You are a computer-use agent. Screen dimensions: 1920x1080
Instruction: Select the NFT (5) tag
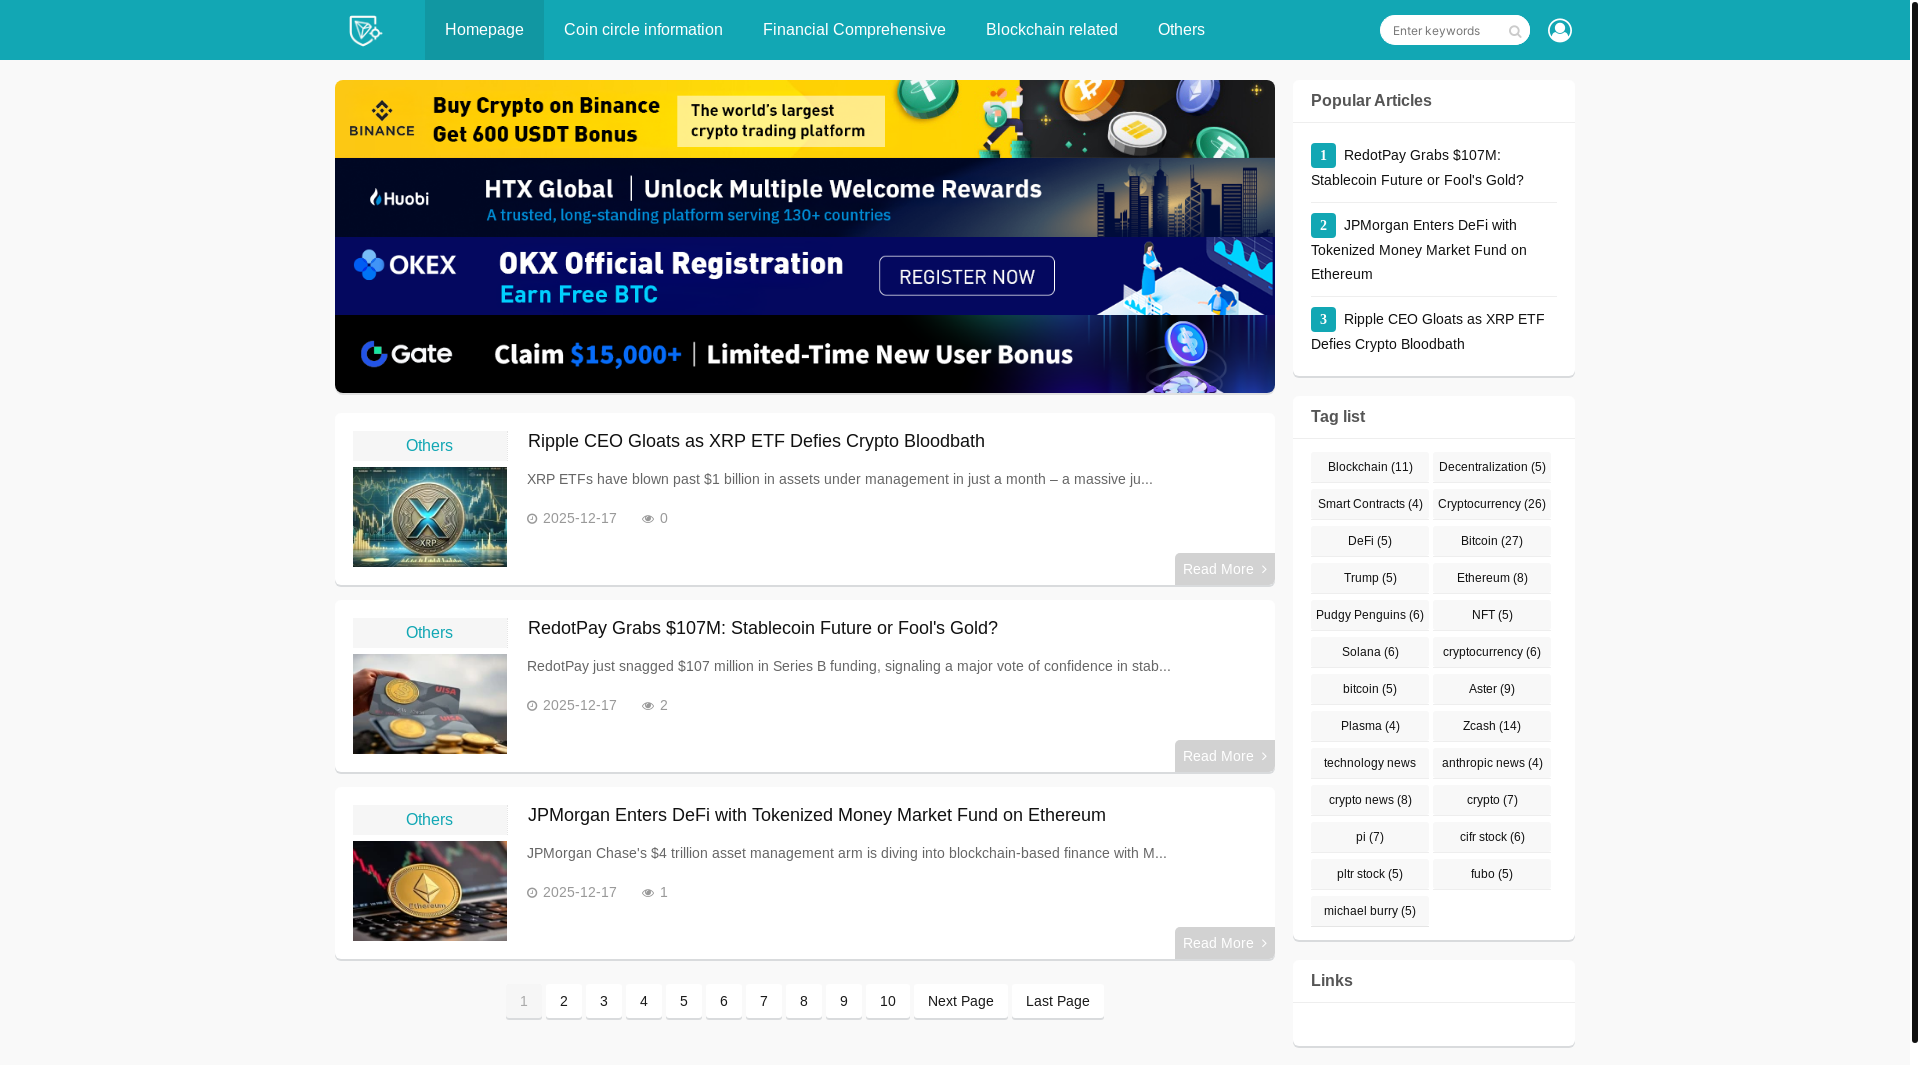click(x=1492, y=615)
